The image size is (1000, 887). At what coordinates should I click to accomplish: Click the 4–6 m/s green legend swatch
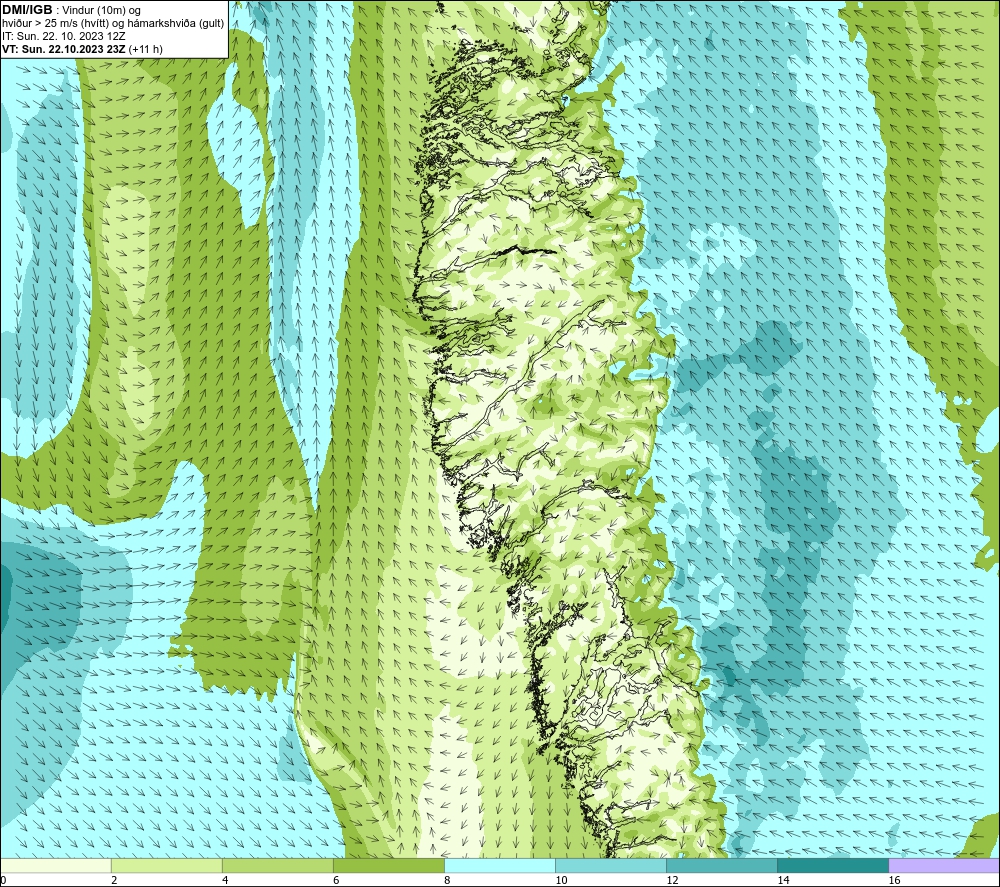[278, 865]
